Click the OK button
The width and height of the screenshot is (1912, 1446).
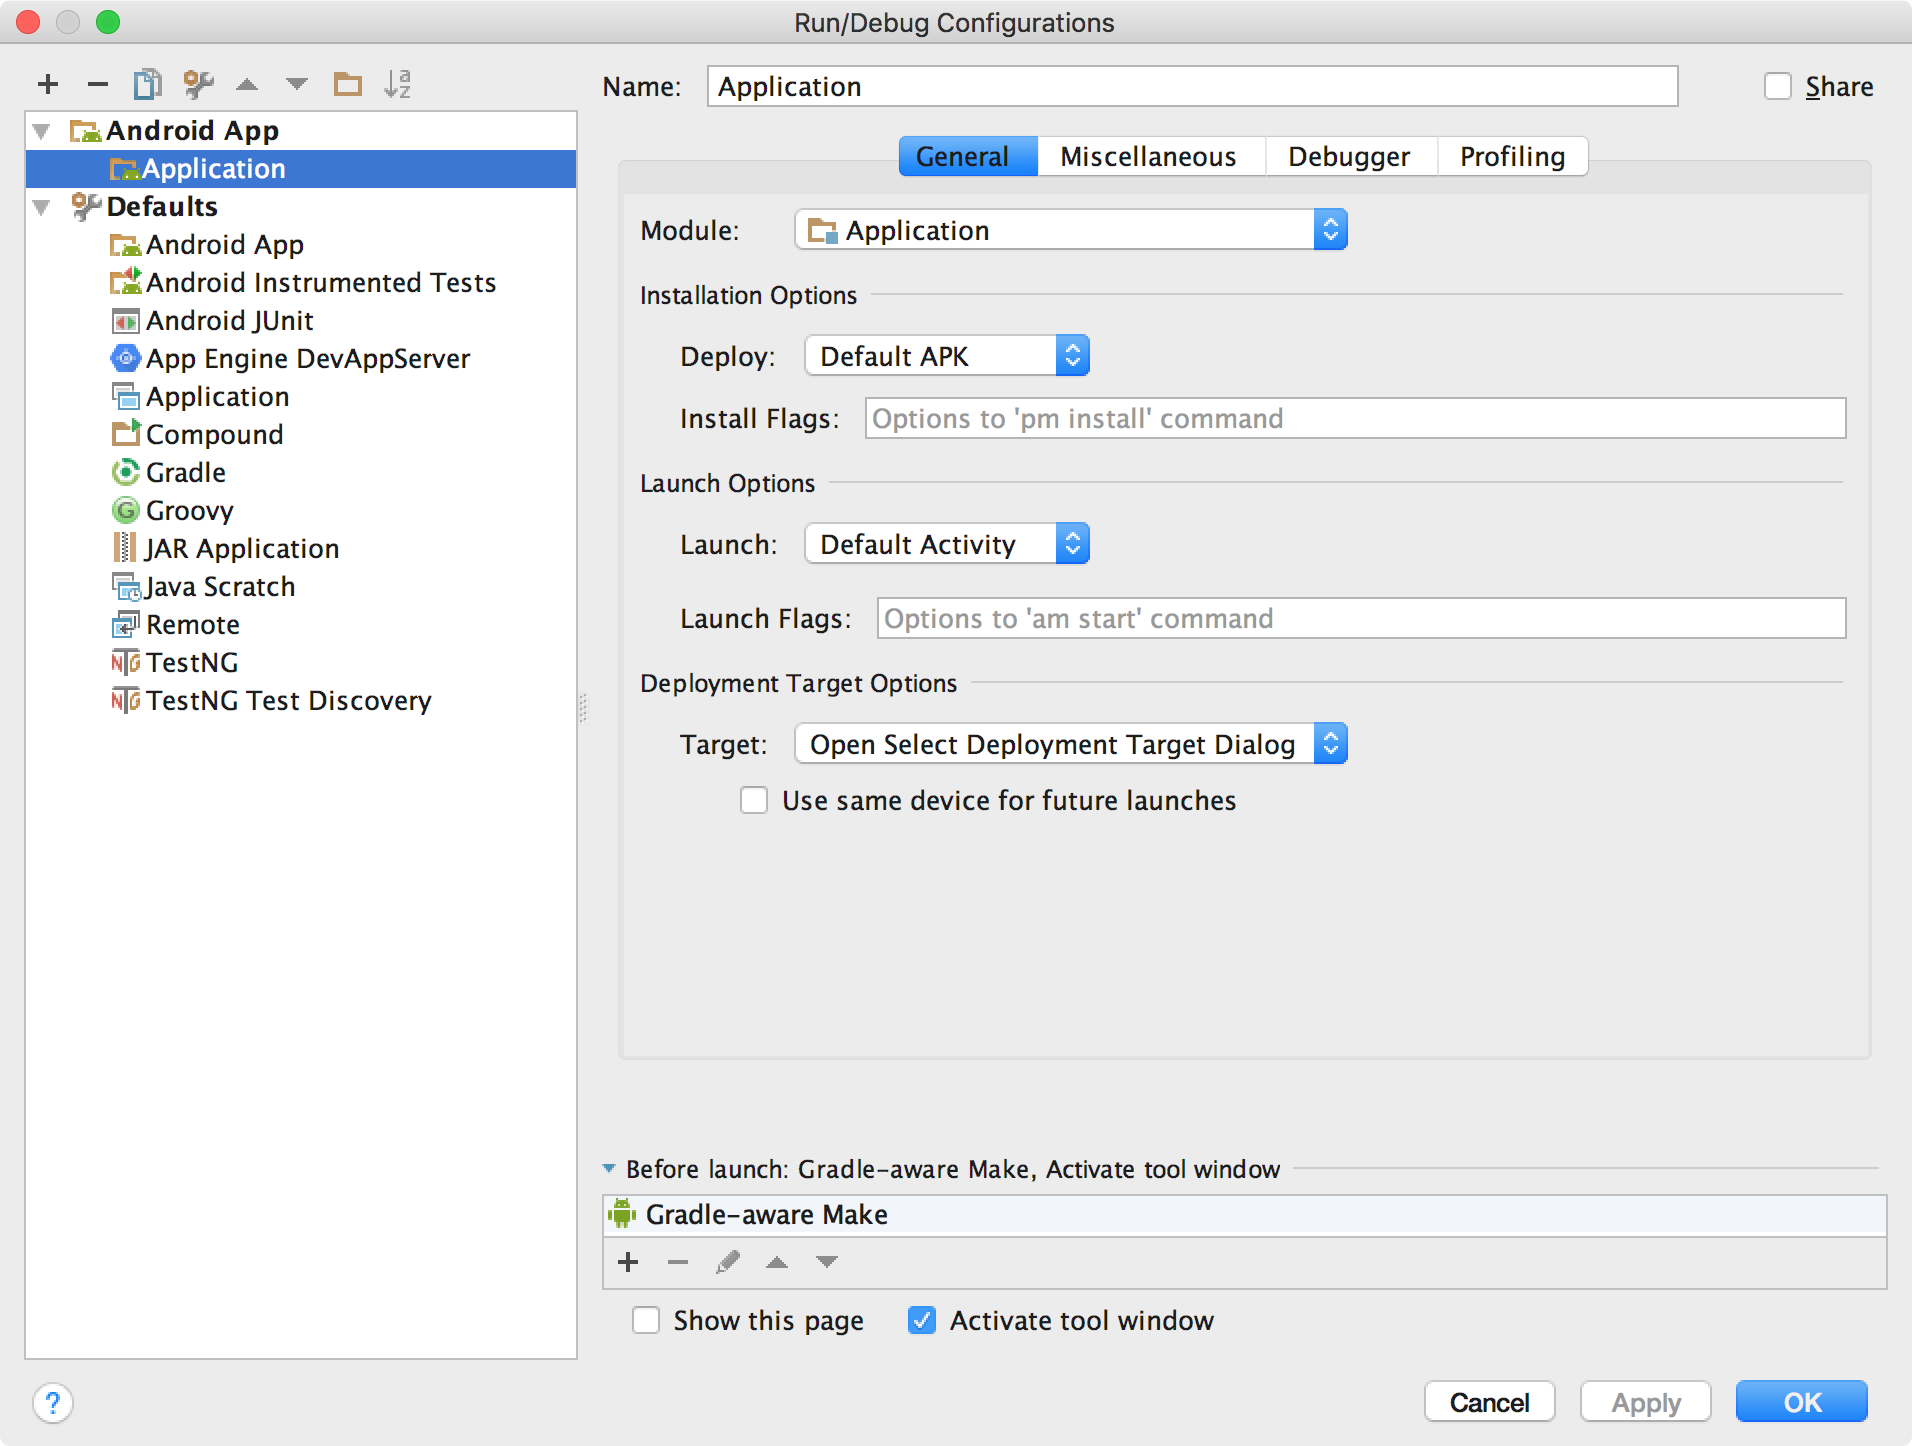[1801, 1402]
